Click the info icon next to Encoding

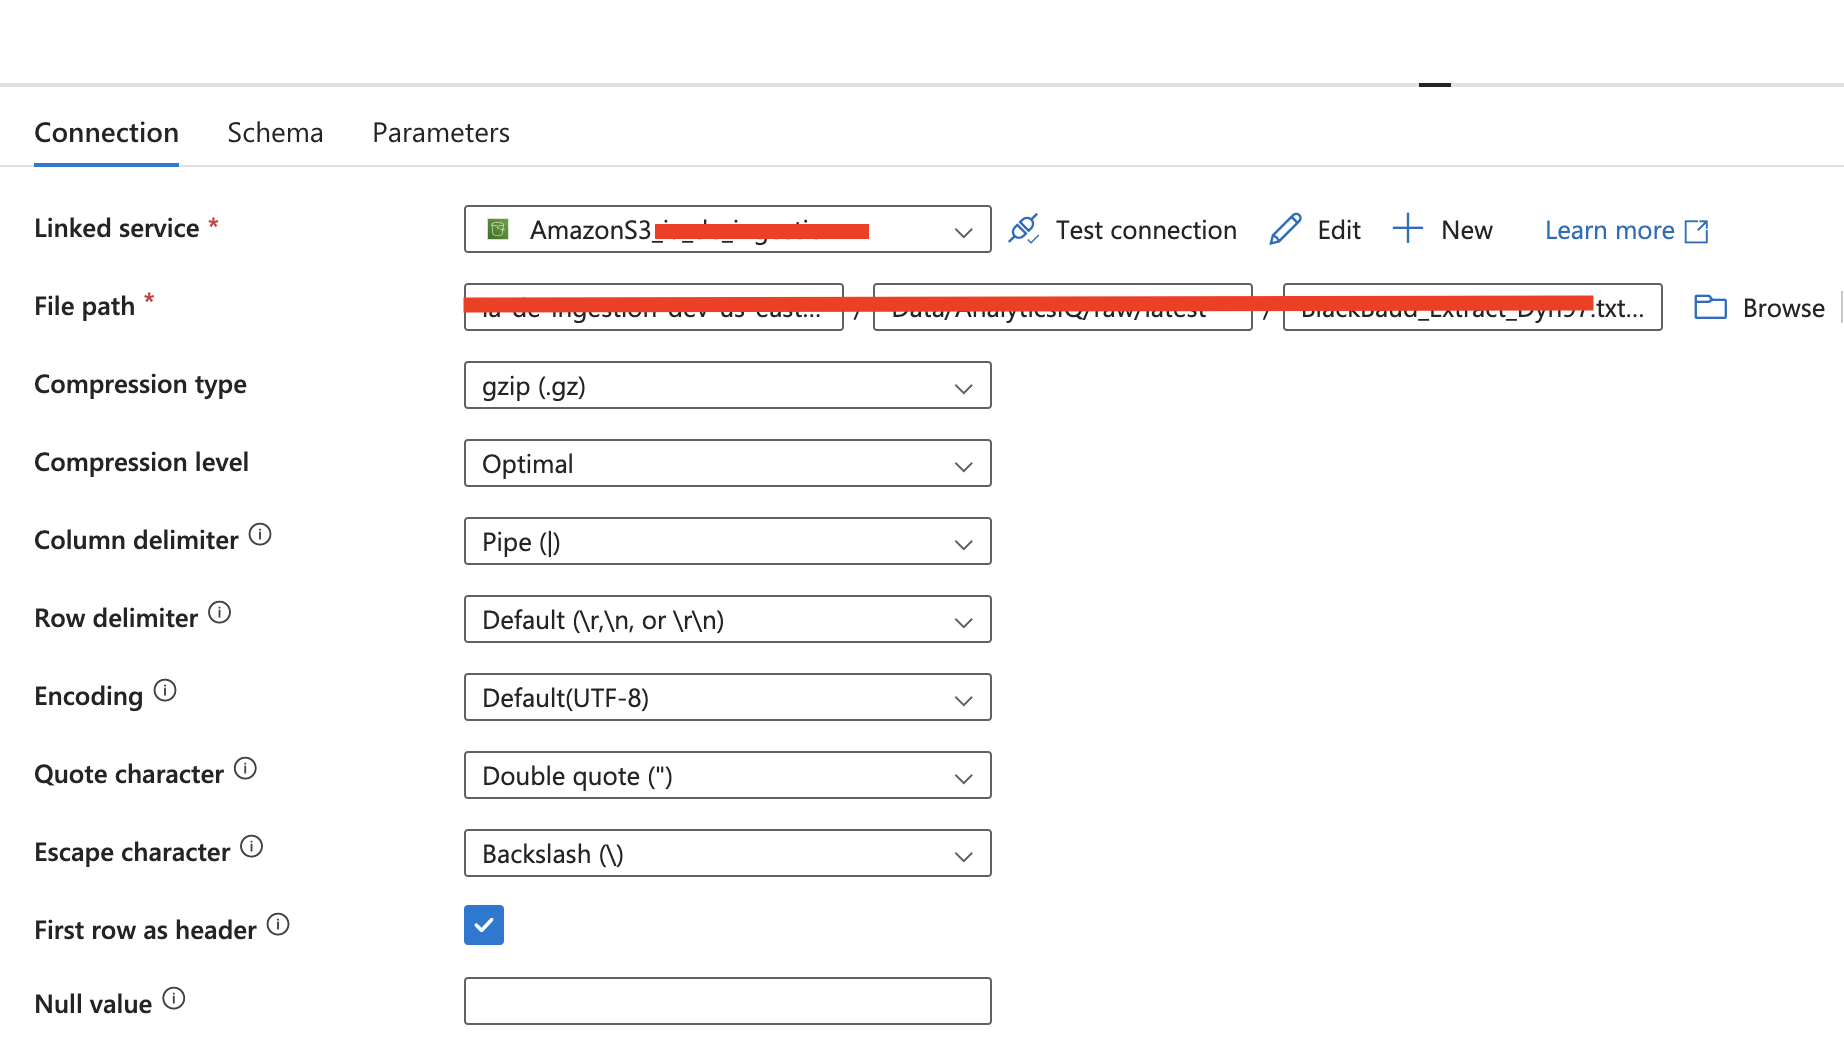click(166, 689)
